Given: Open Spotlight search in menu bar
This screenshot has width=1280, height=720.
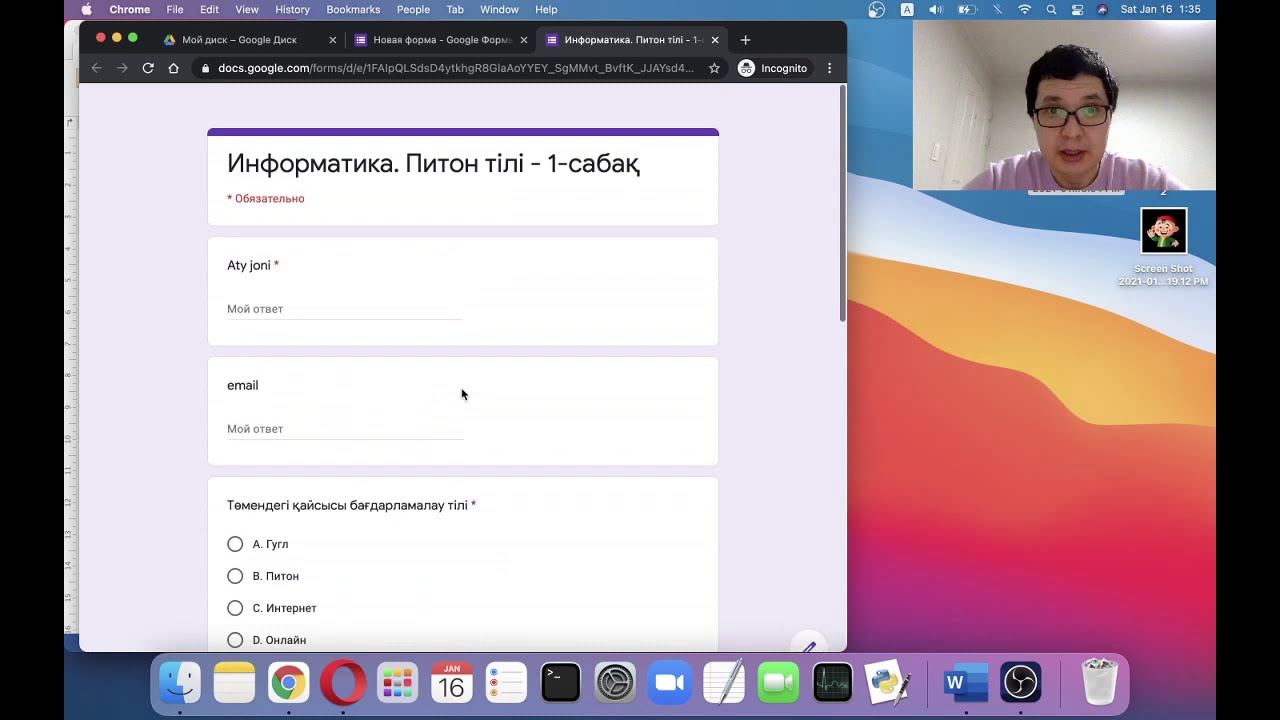Looking at the screenshot, I should [1051, 10].
